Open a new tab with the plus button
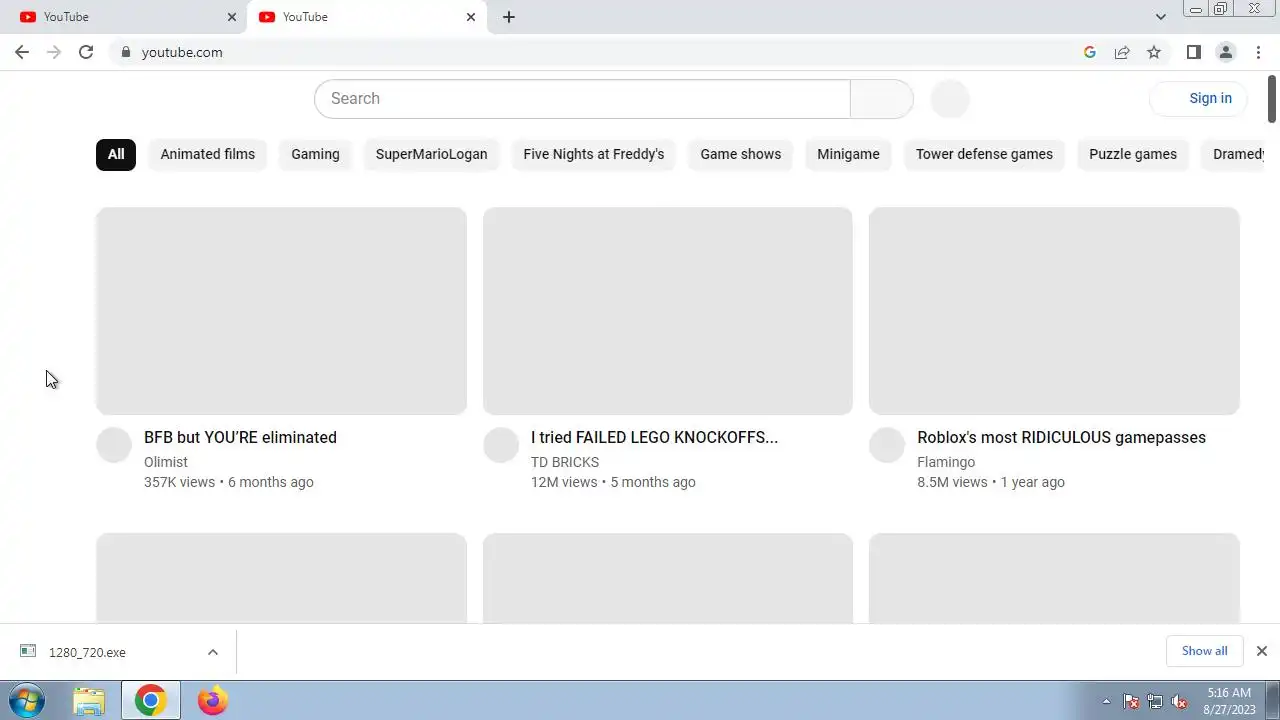The image size is (1280, 720). [x=508, y=17]
